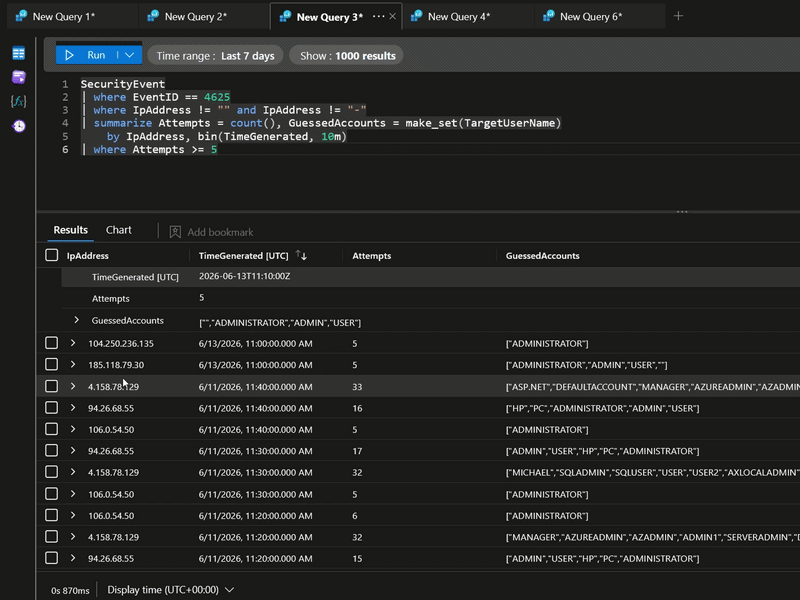Toggle the select-all checkbox in header

52,255
